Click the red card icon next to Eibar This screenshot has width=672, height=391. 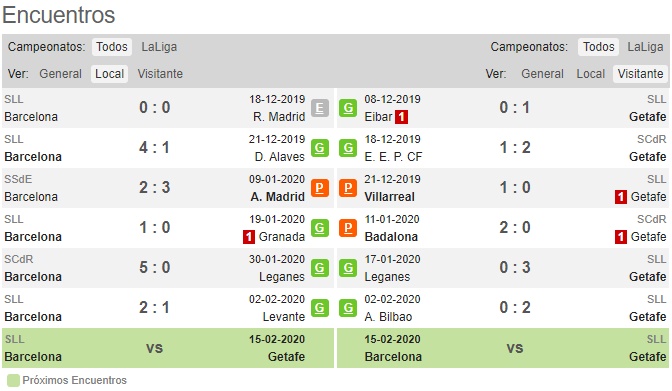click(401, 117)
